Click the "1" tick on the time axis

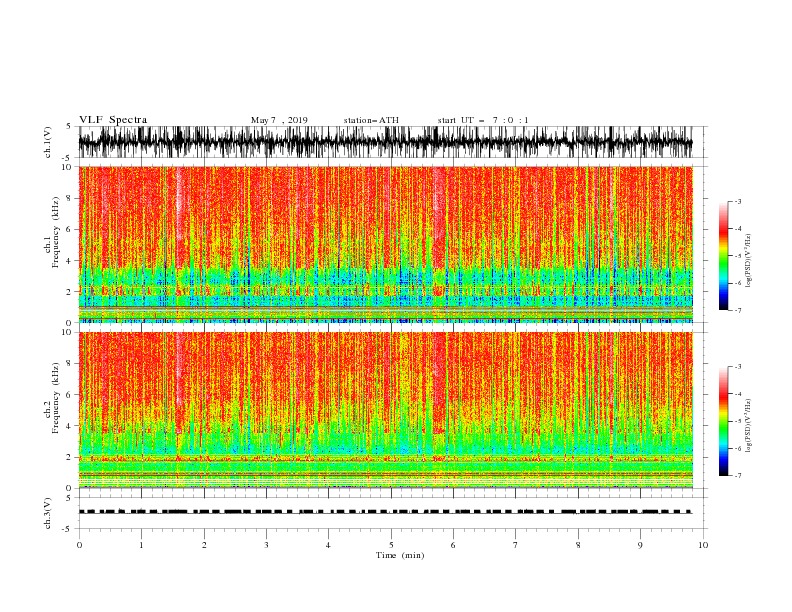(141, 545)
